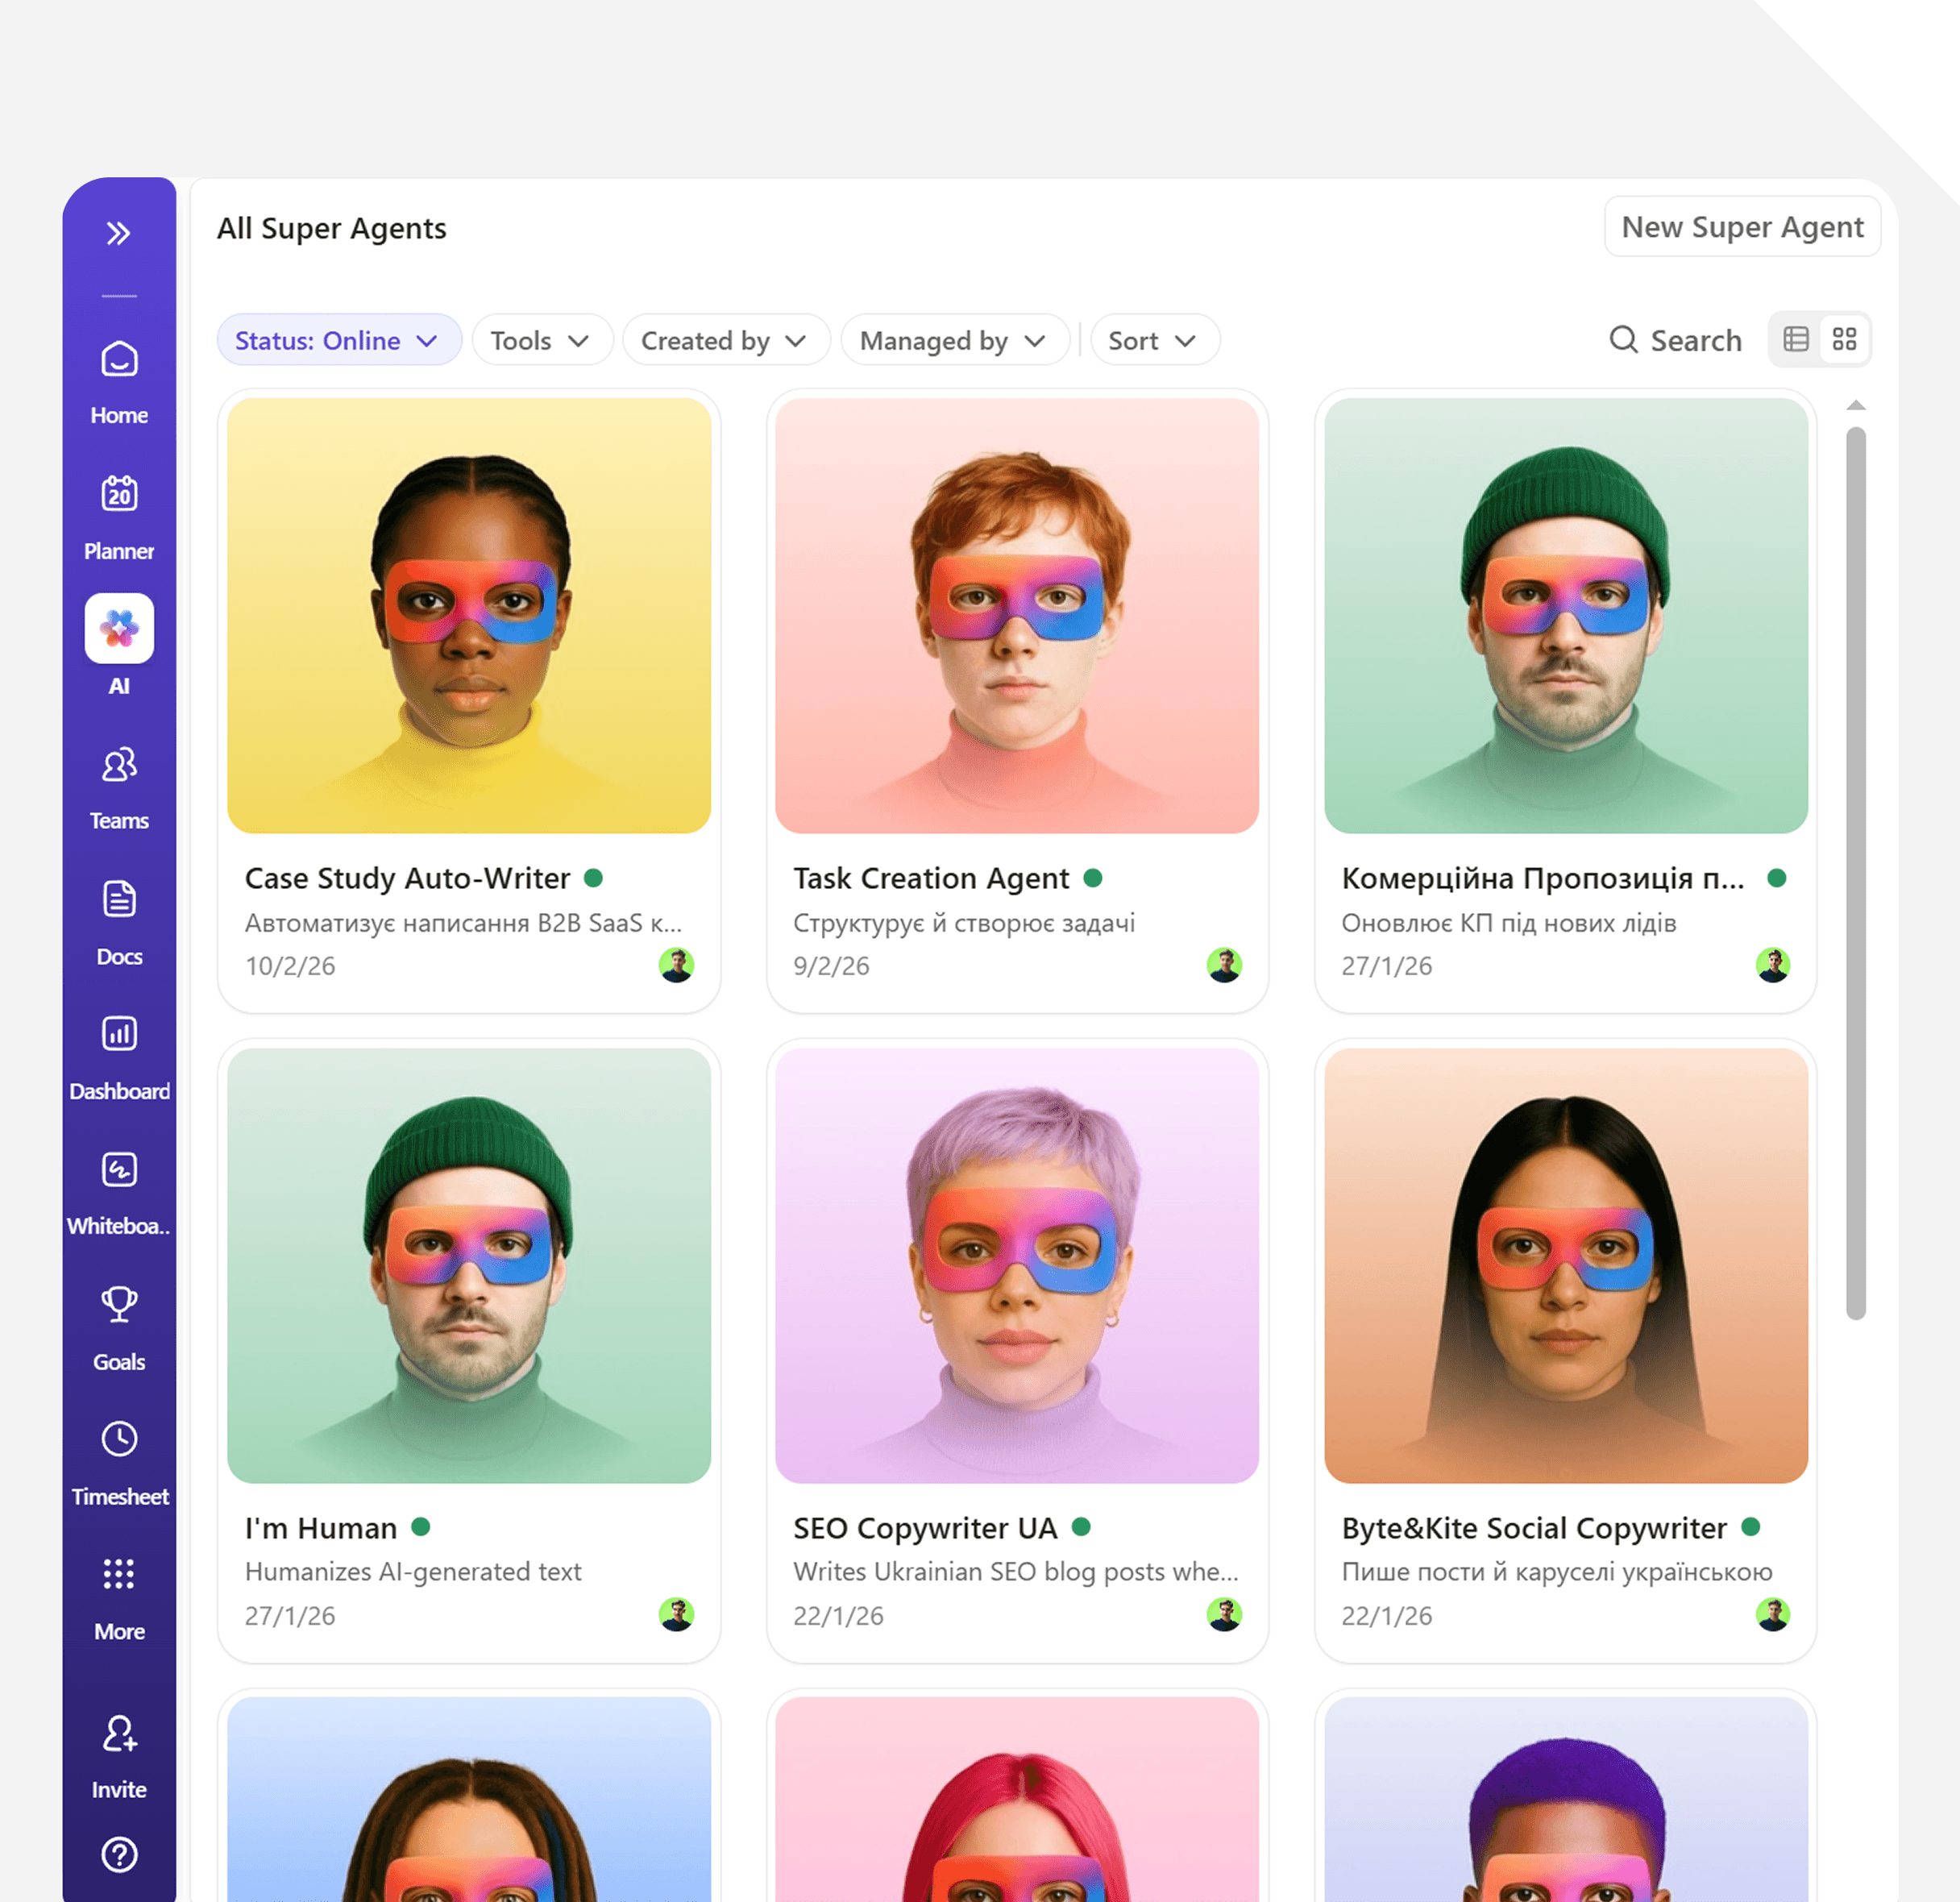Screen dimensions: 1960x1902
Task: Open the Goals trophy icon
Action: click(x=119, y=1304)
